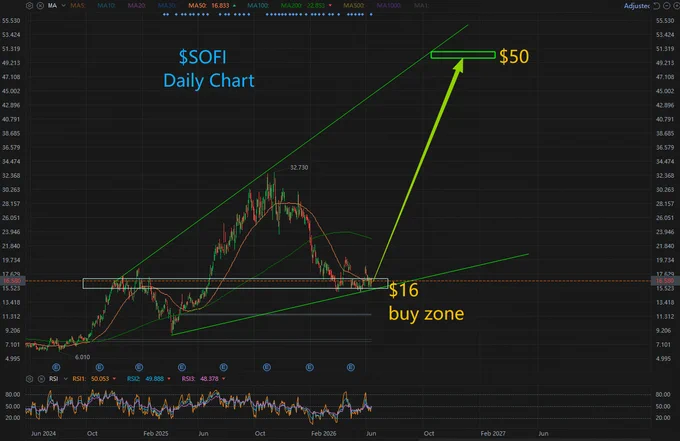This screenshot has width=680, height=441.
Task: Click the earnings marker near Oct 2024
Action: tap(99, 367)
